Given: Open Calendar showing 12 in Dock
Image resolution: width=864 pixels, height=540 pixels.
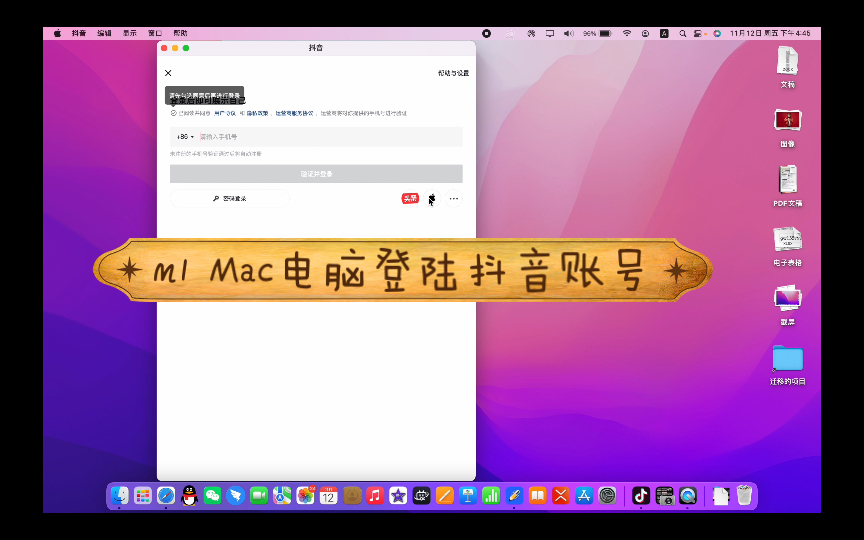Looking at the screenshot, I should (328, 496).
